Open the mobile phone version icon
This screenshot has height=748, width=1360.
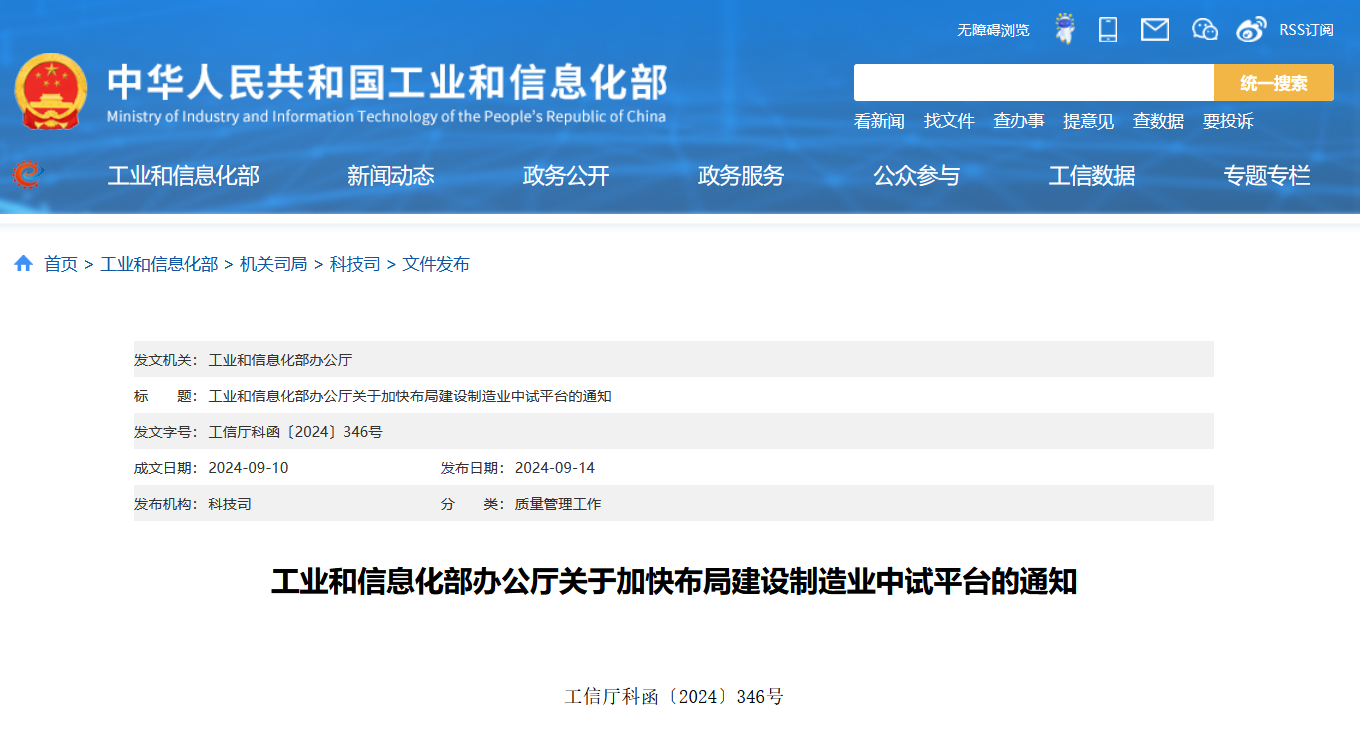(1108, 29)
